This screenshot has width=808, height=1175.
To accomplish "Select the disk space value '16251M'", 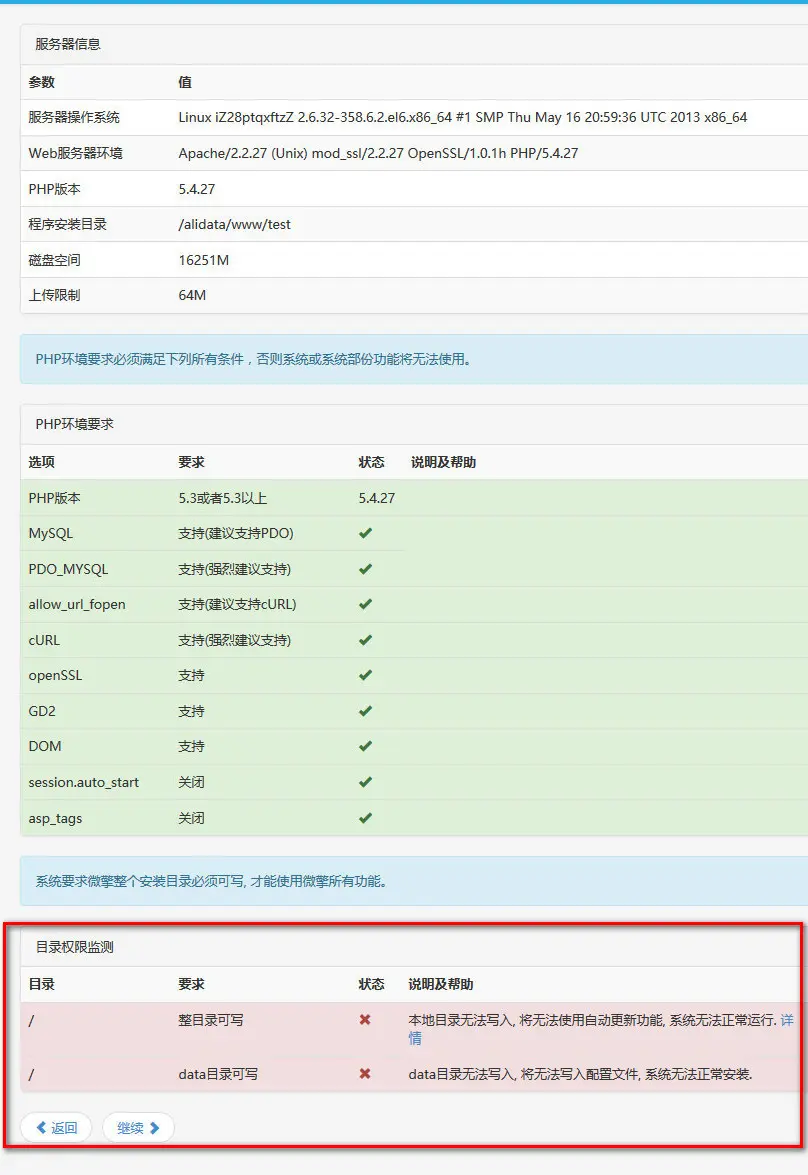I will 204,260.
